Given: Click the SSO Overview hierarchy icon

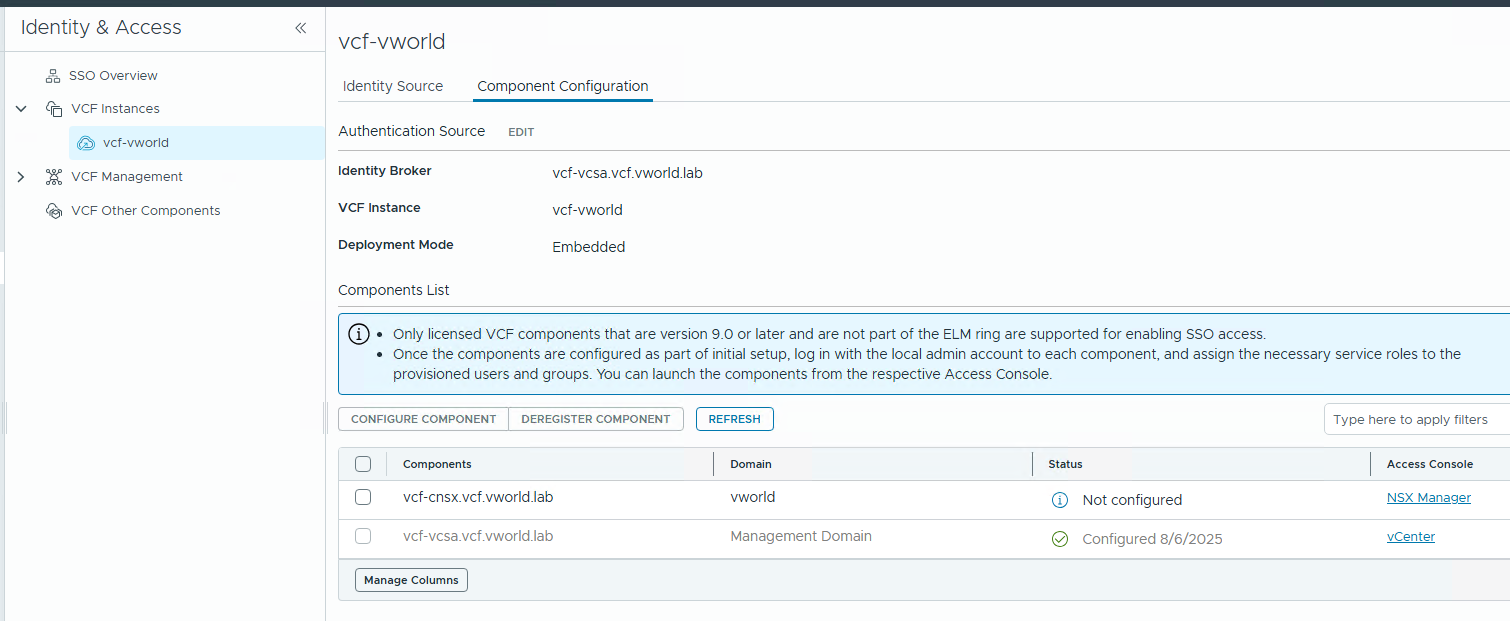Looking at the screenshot, I should click(53, 76).
